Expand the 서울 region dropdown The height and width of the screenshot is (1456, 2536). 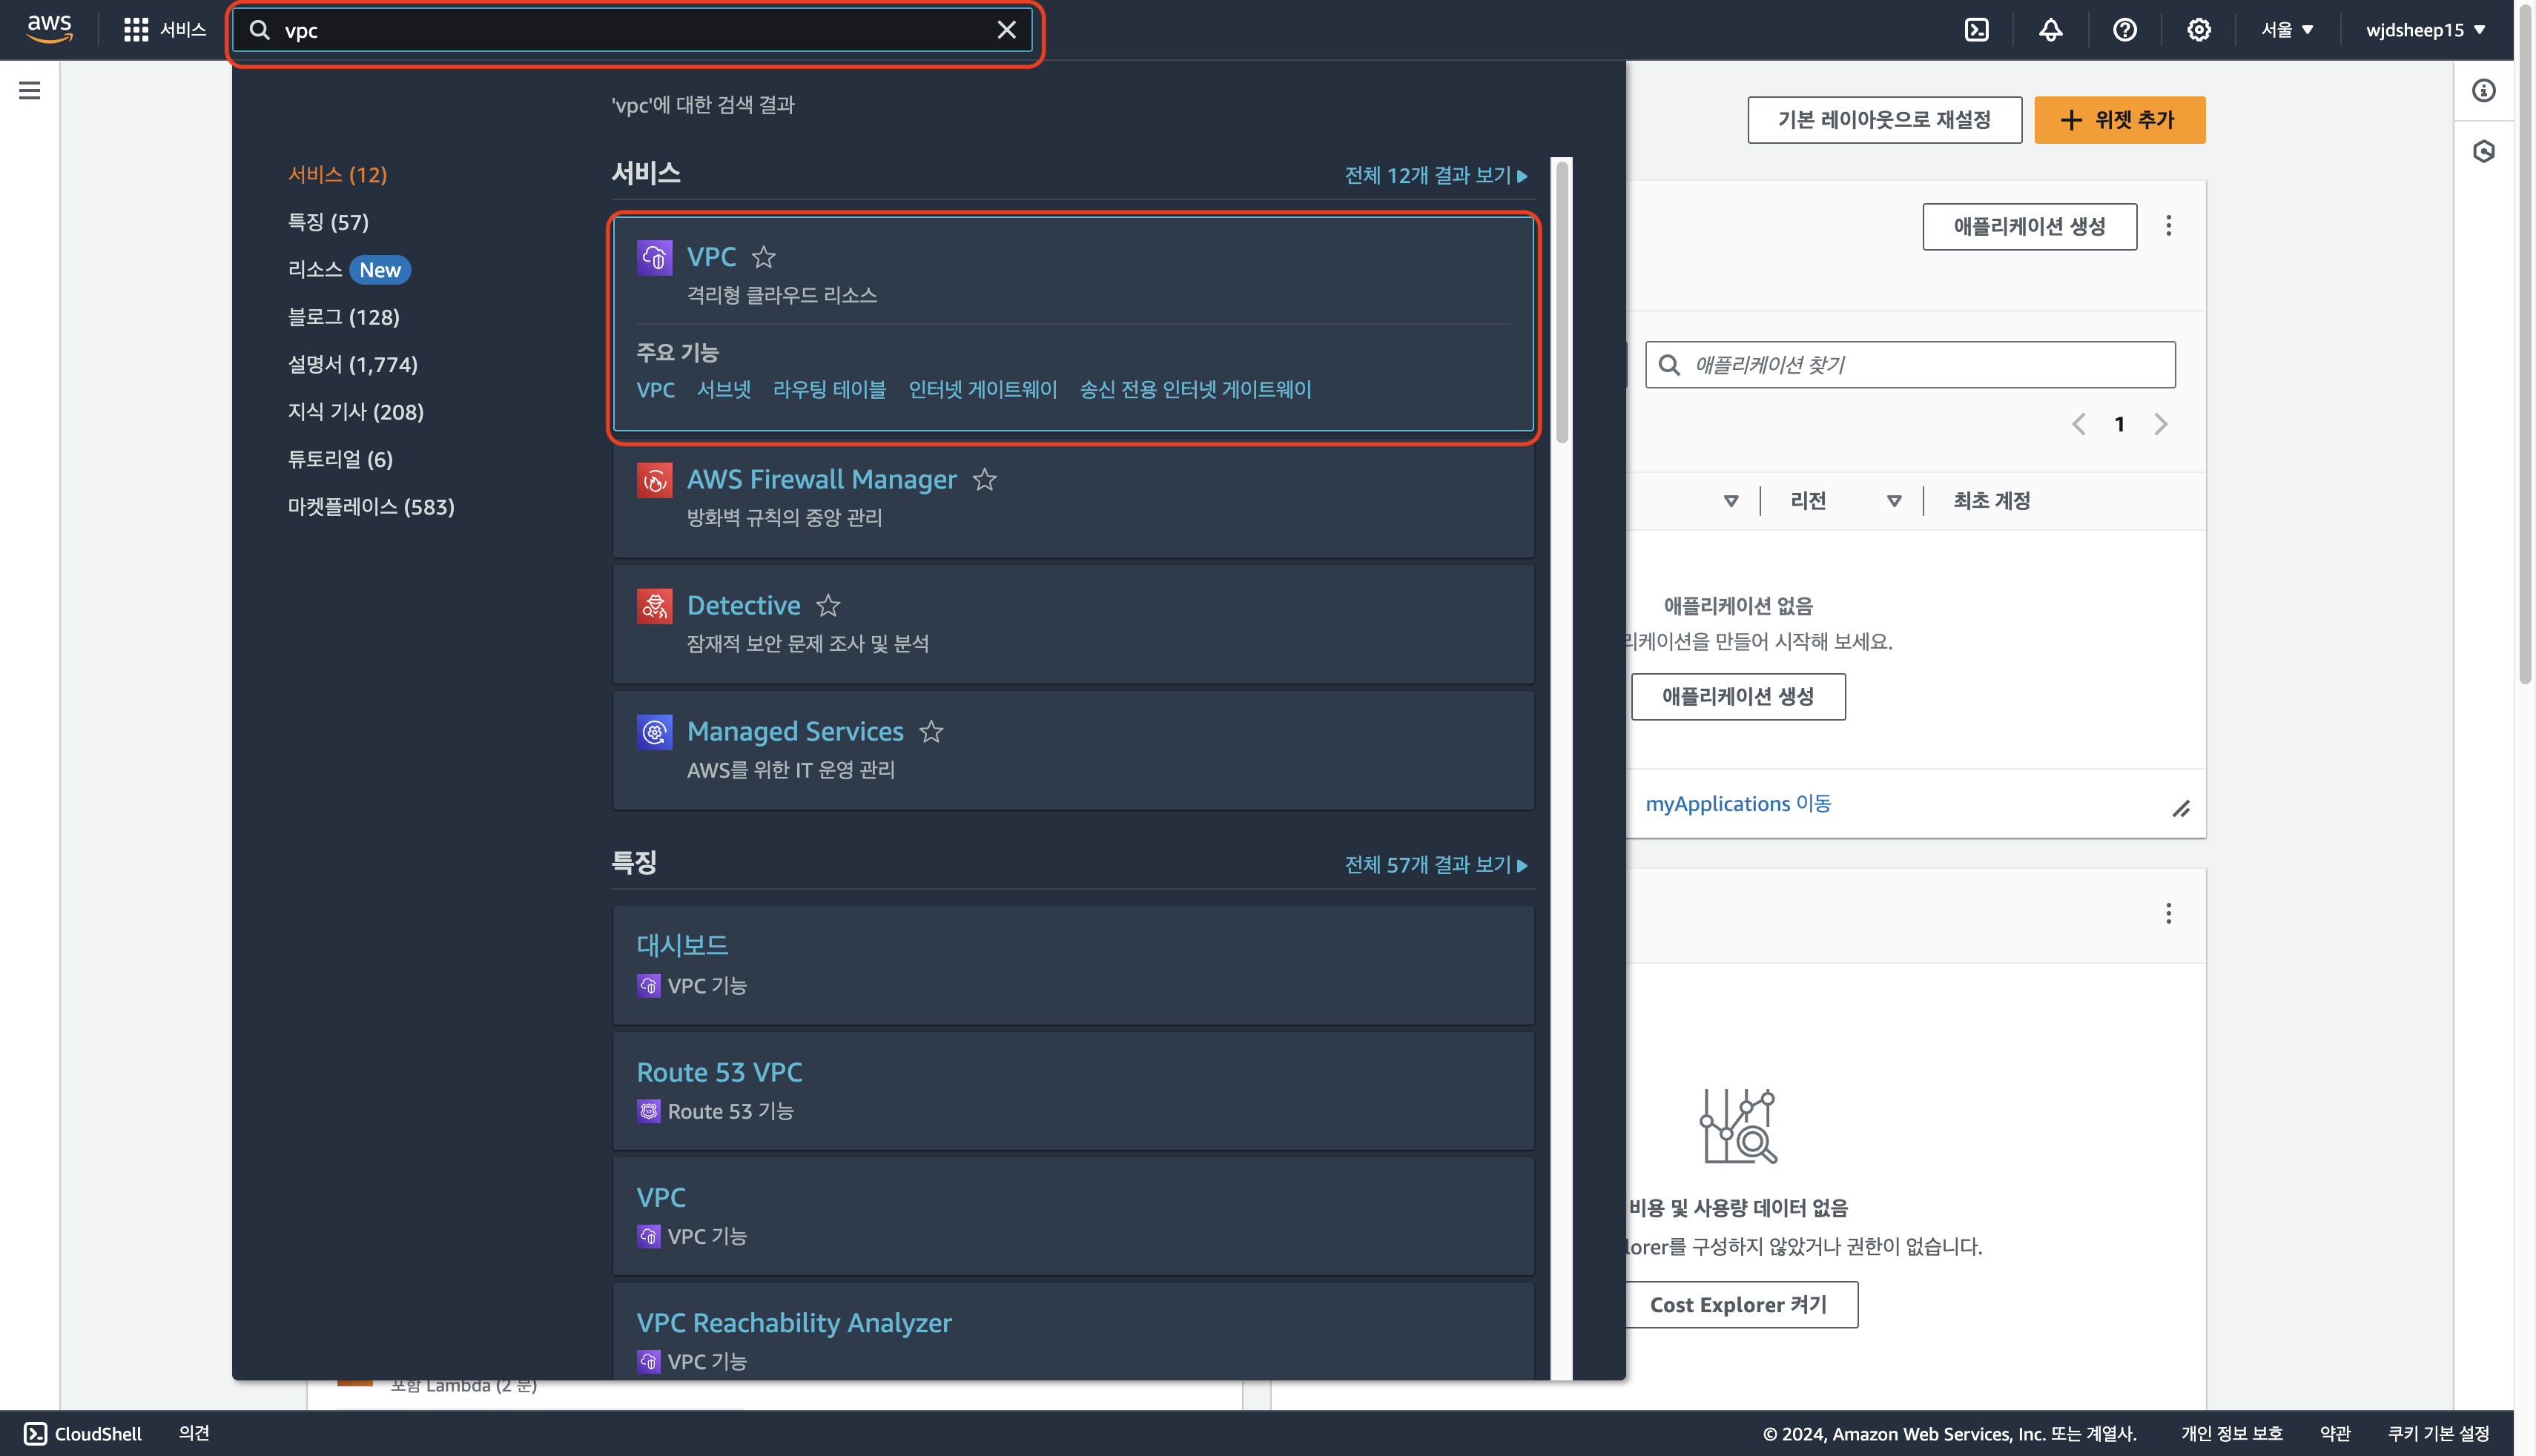2286,30
